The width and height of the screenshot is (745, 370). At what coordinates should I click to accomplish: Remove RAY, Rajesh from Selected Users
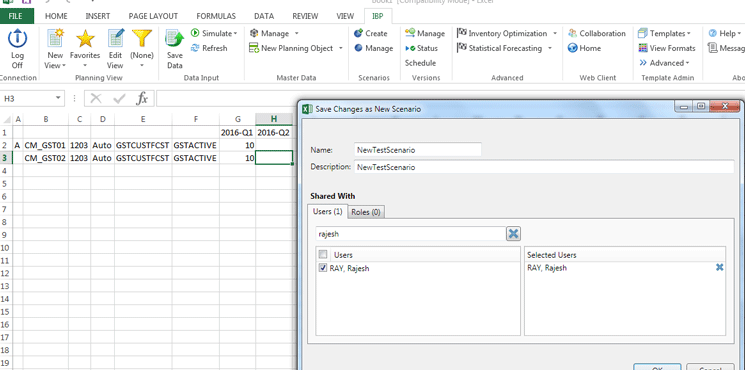pyautogui.click(x=719, y=267)
